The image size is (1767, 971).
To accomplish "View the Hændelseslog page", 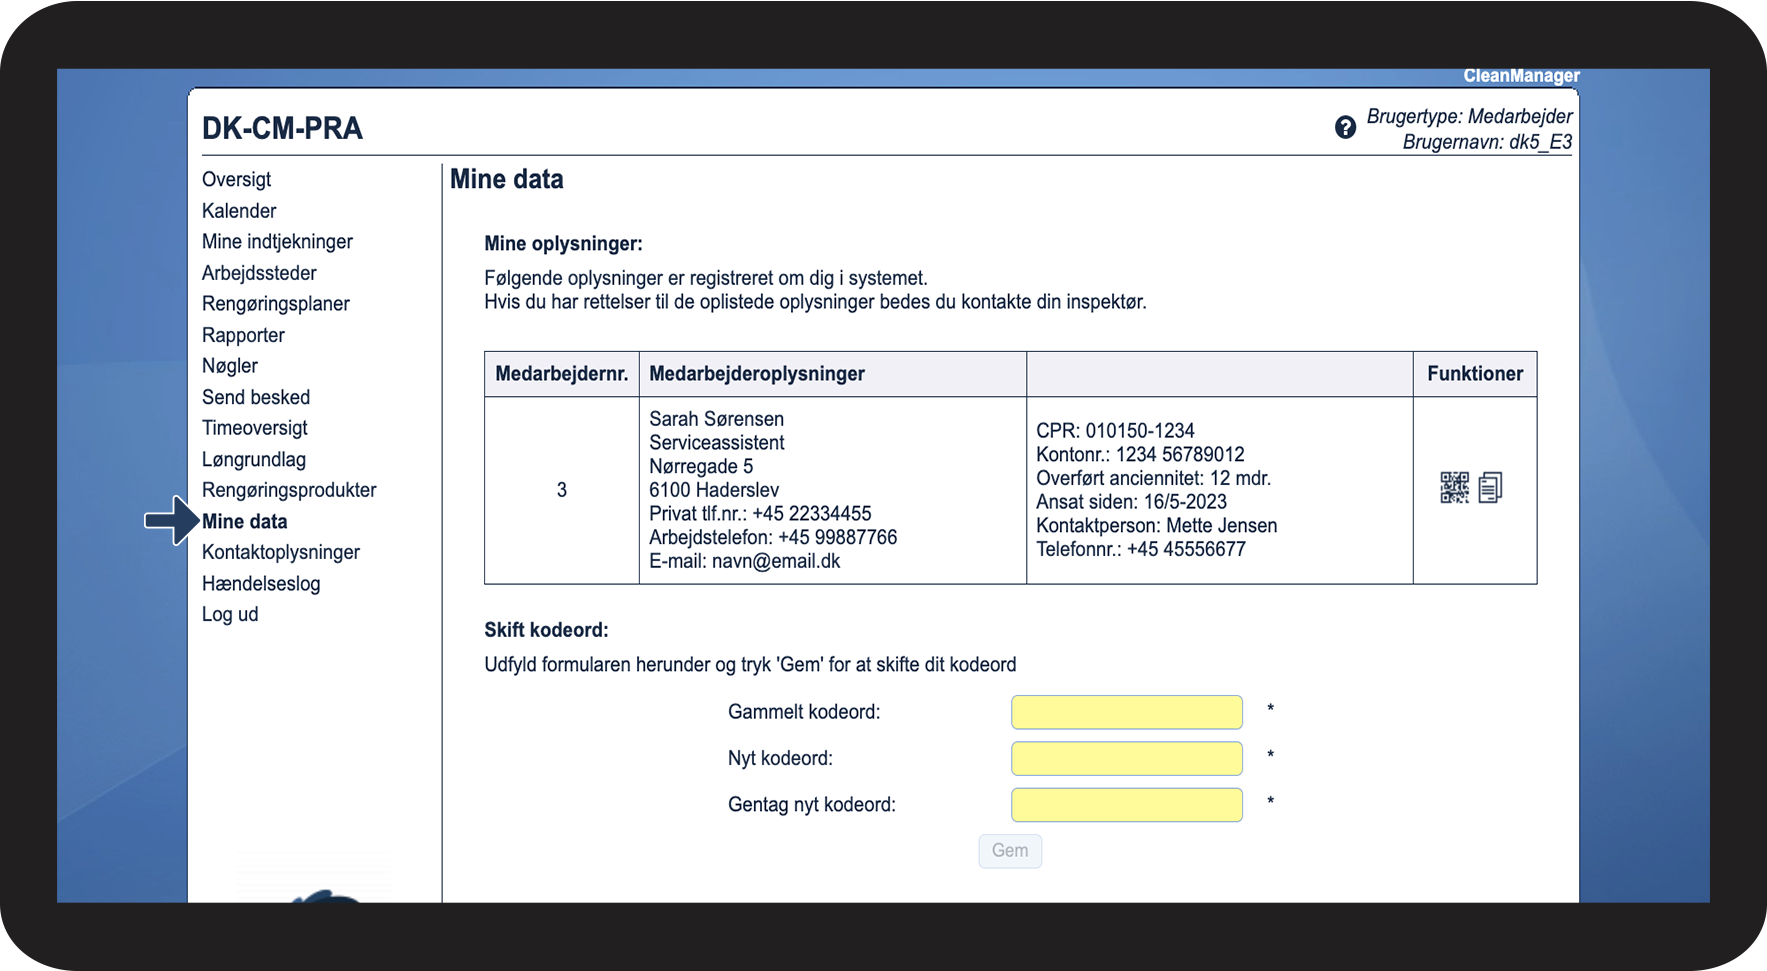I will pyautogui.click(x=261, y=584).
